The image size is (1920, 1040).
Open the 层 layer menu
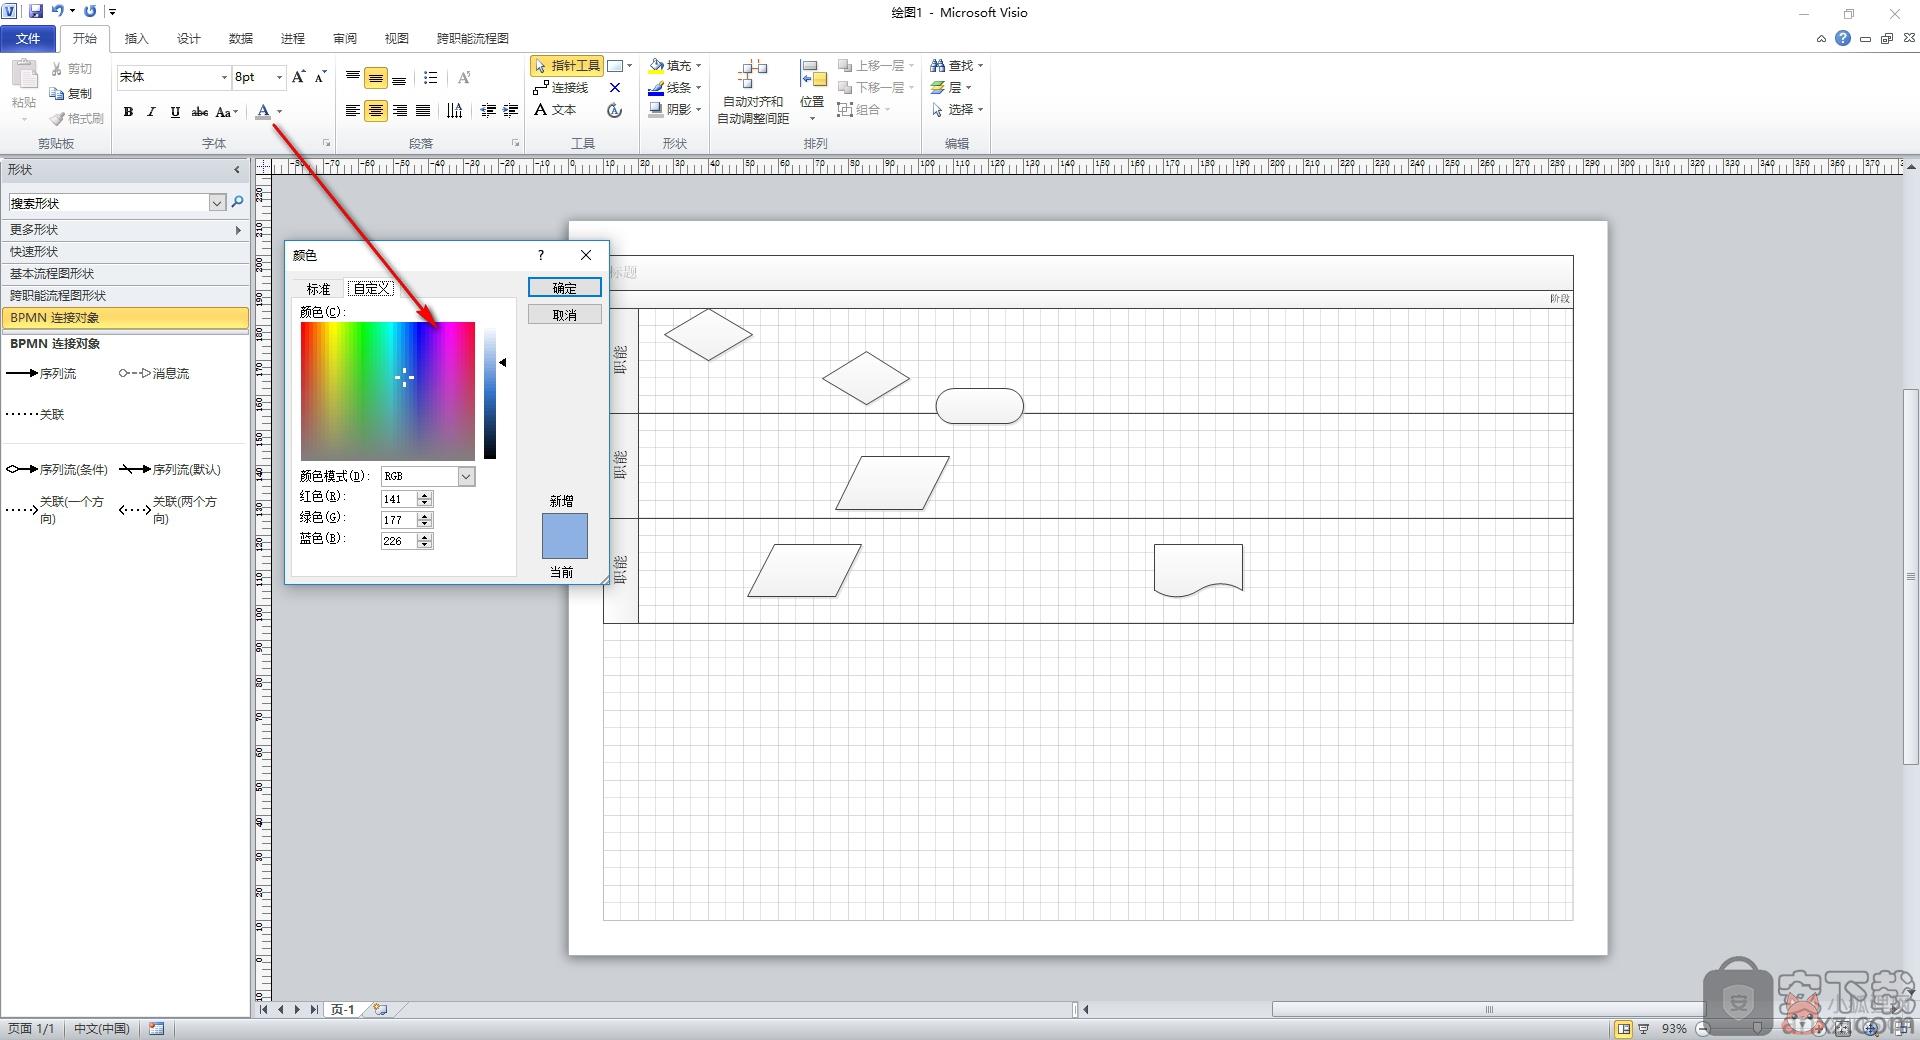[951, 88]
